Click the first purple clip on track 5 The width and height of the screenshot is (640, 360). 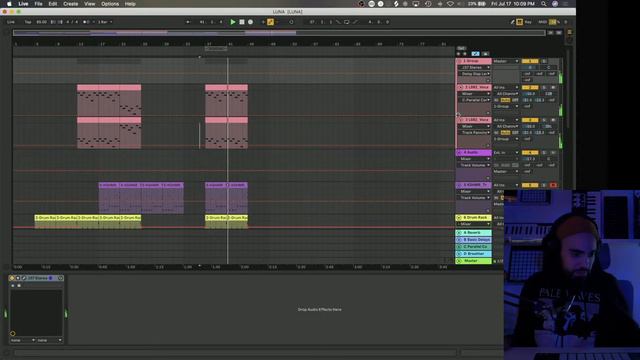(x=109, y=198)
